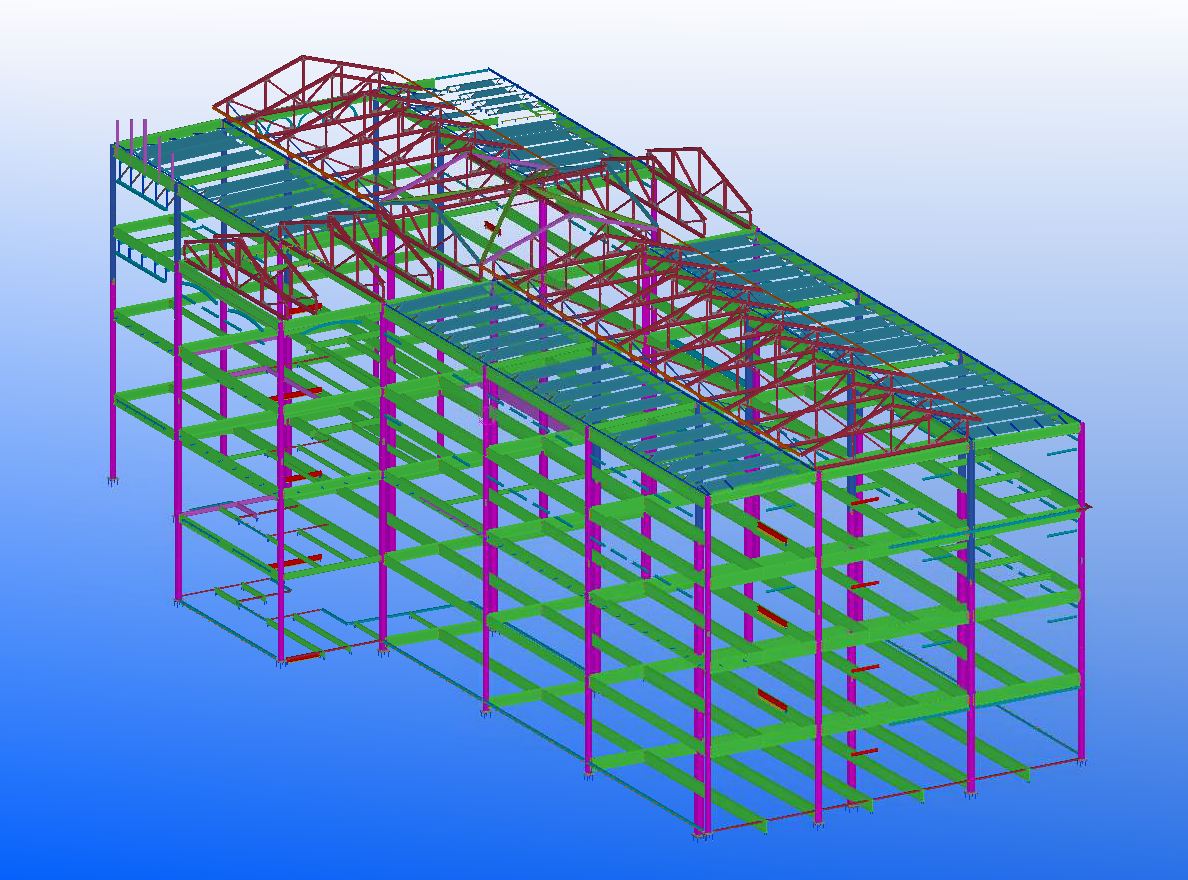Screen dimensions: 1188x880
Task: Click the three magenta posts at roof corner
Action: point(132,133)
